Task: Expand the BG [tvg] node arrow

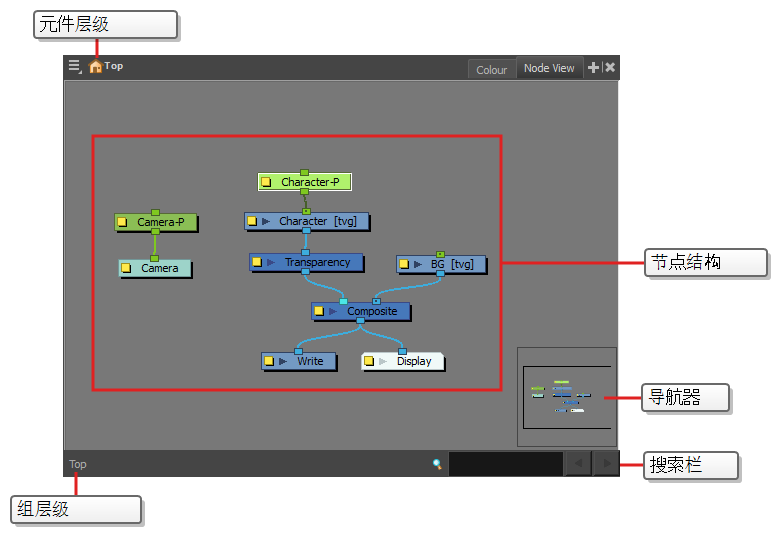Action: click(x=418, y=265)
